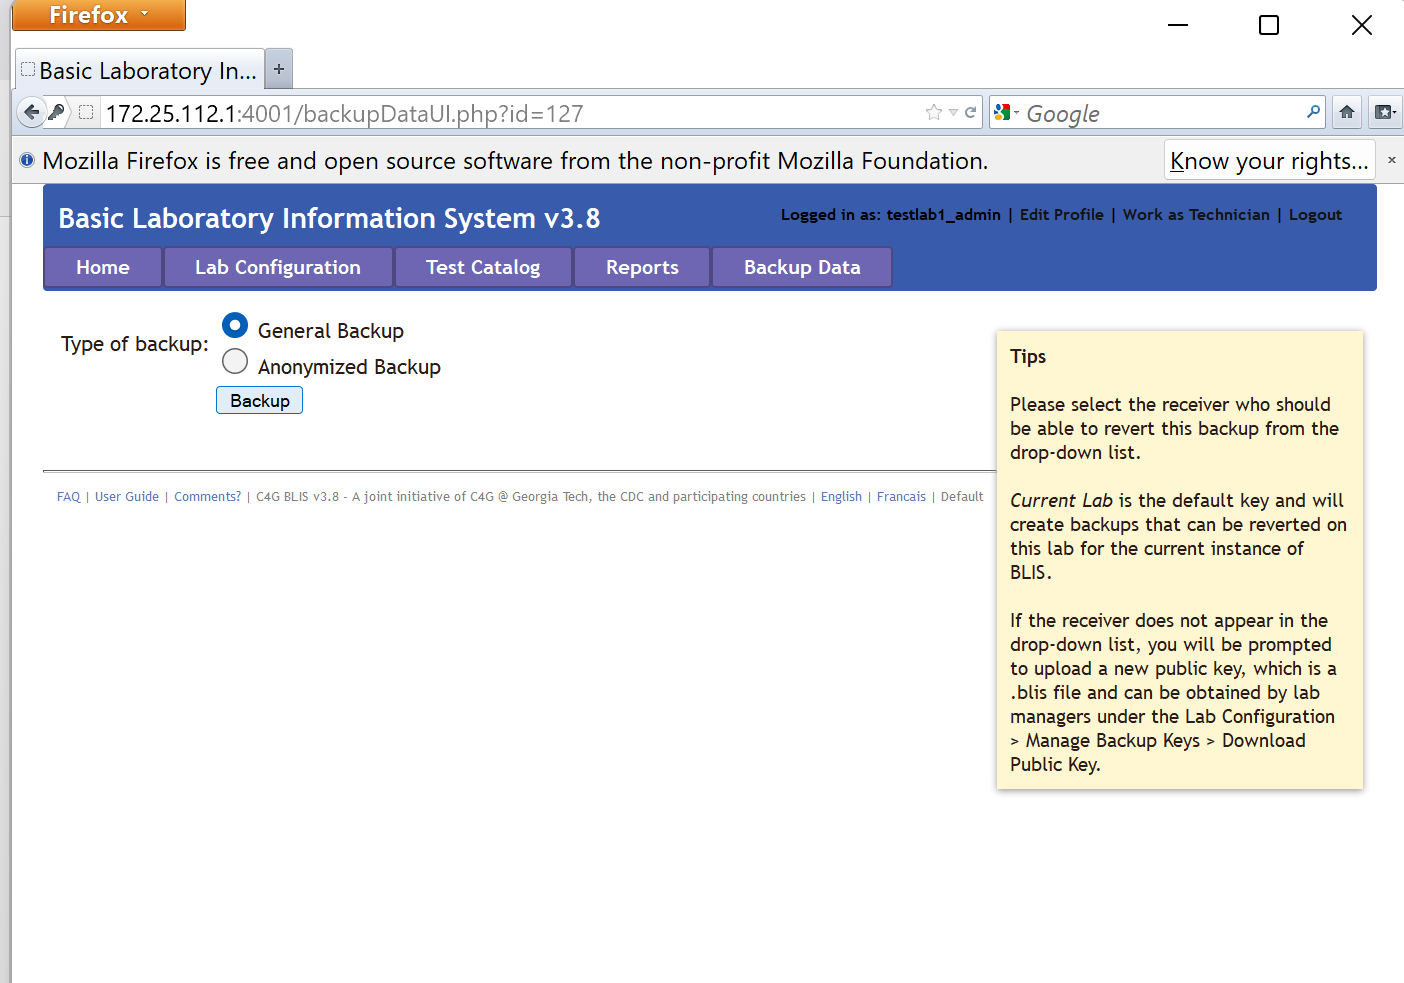
Task: Switch language to English
Action: click(841, 496)
